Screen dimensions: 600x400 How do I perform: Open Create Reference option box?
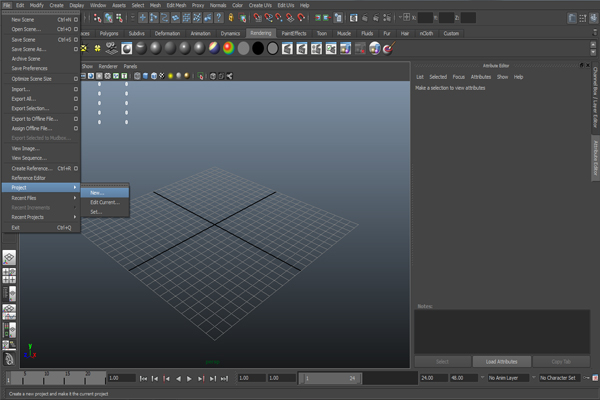coord(76,168)
